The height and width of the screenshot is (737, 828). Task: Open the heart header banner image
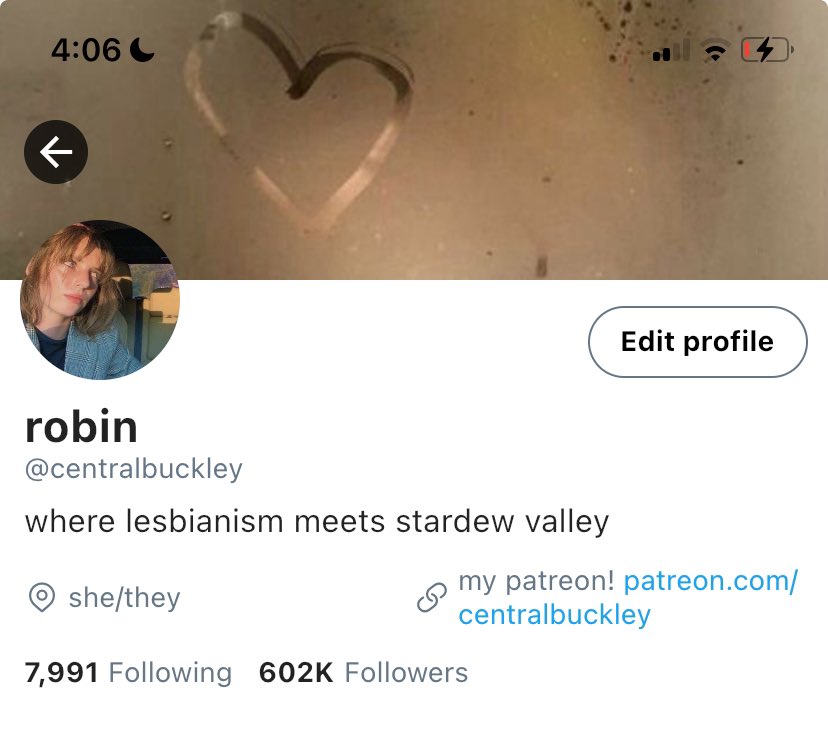click(x=414, y=140)
